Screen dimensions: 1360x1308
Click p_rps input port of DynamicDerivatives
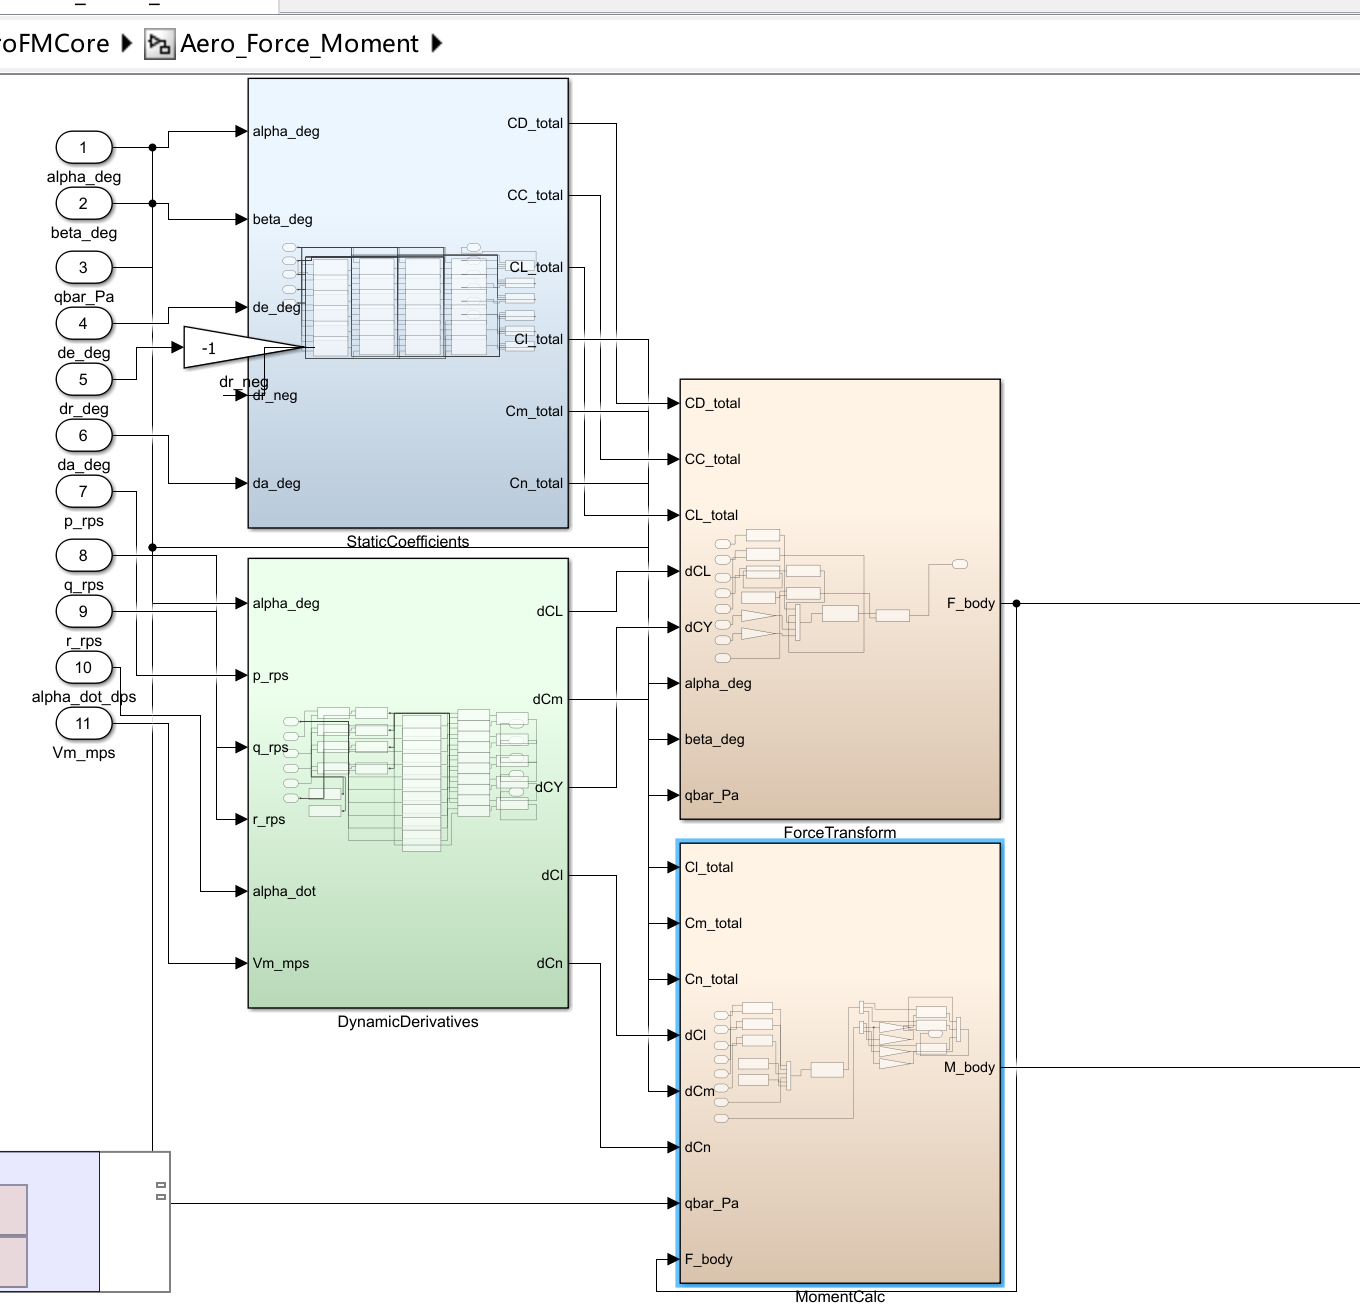click(270, 676)
